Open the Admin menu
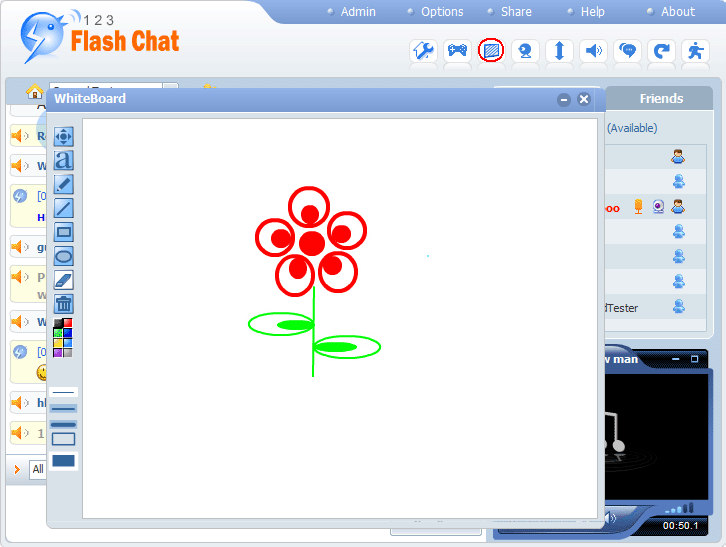 point(358,12)
